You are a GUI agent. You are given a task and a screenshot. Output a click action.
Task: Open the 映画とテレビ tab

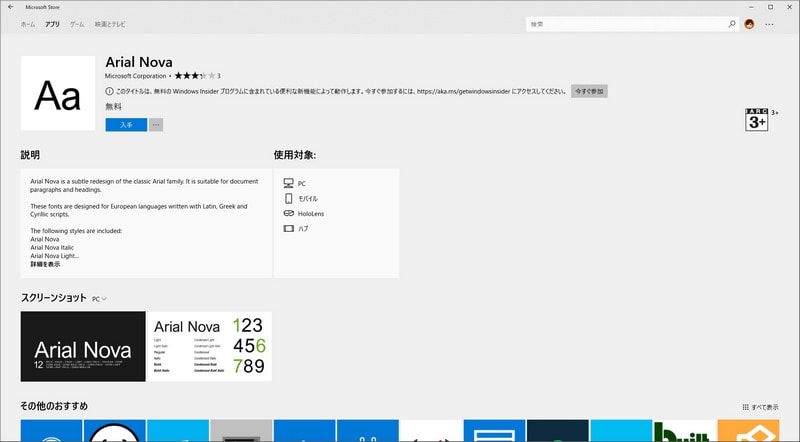coord(110,24)
